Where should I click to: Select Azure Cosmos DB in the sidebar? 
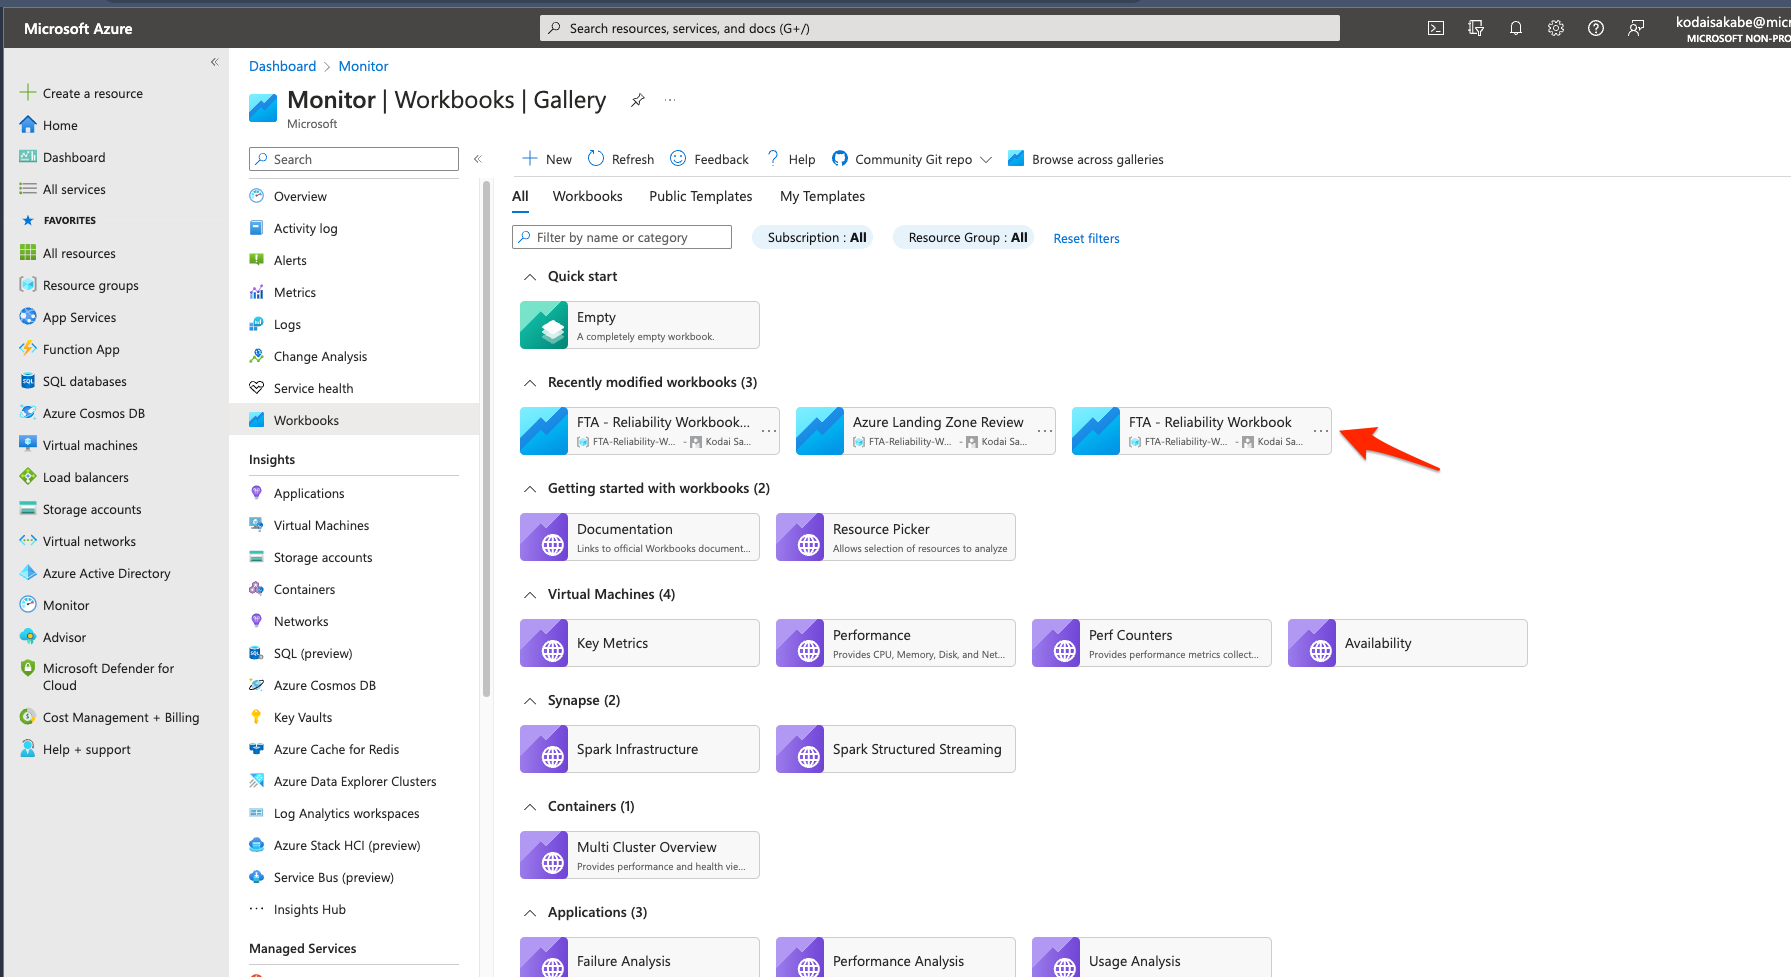pos(92,412)
